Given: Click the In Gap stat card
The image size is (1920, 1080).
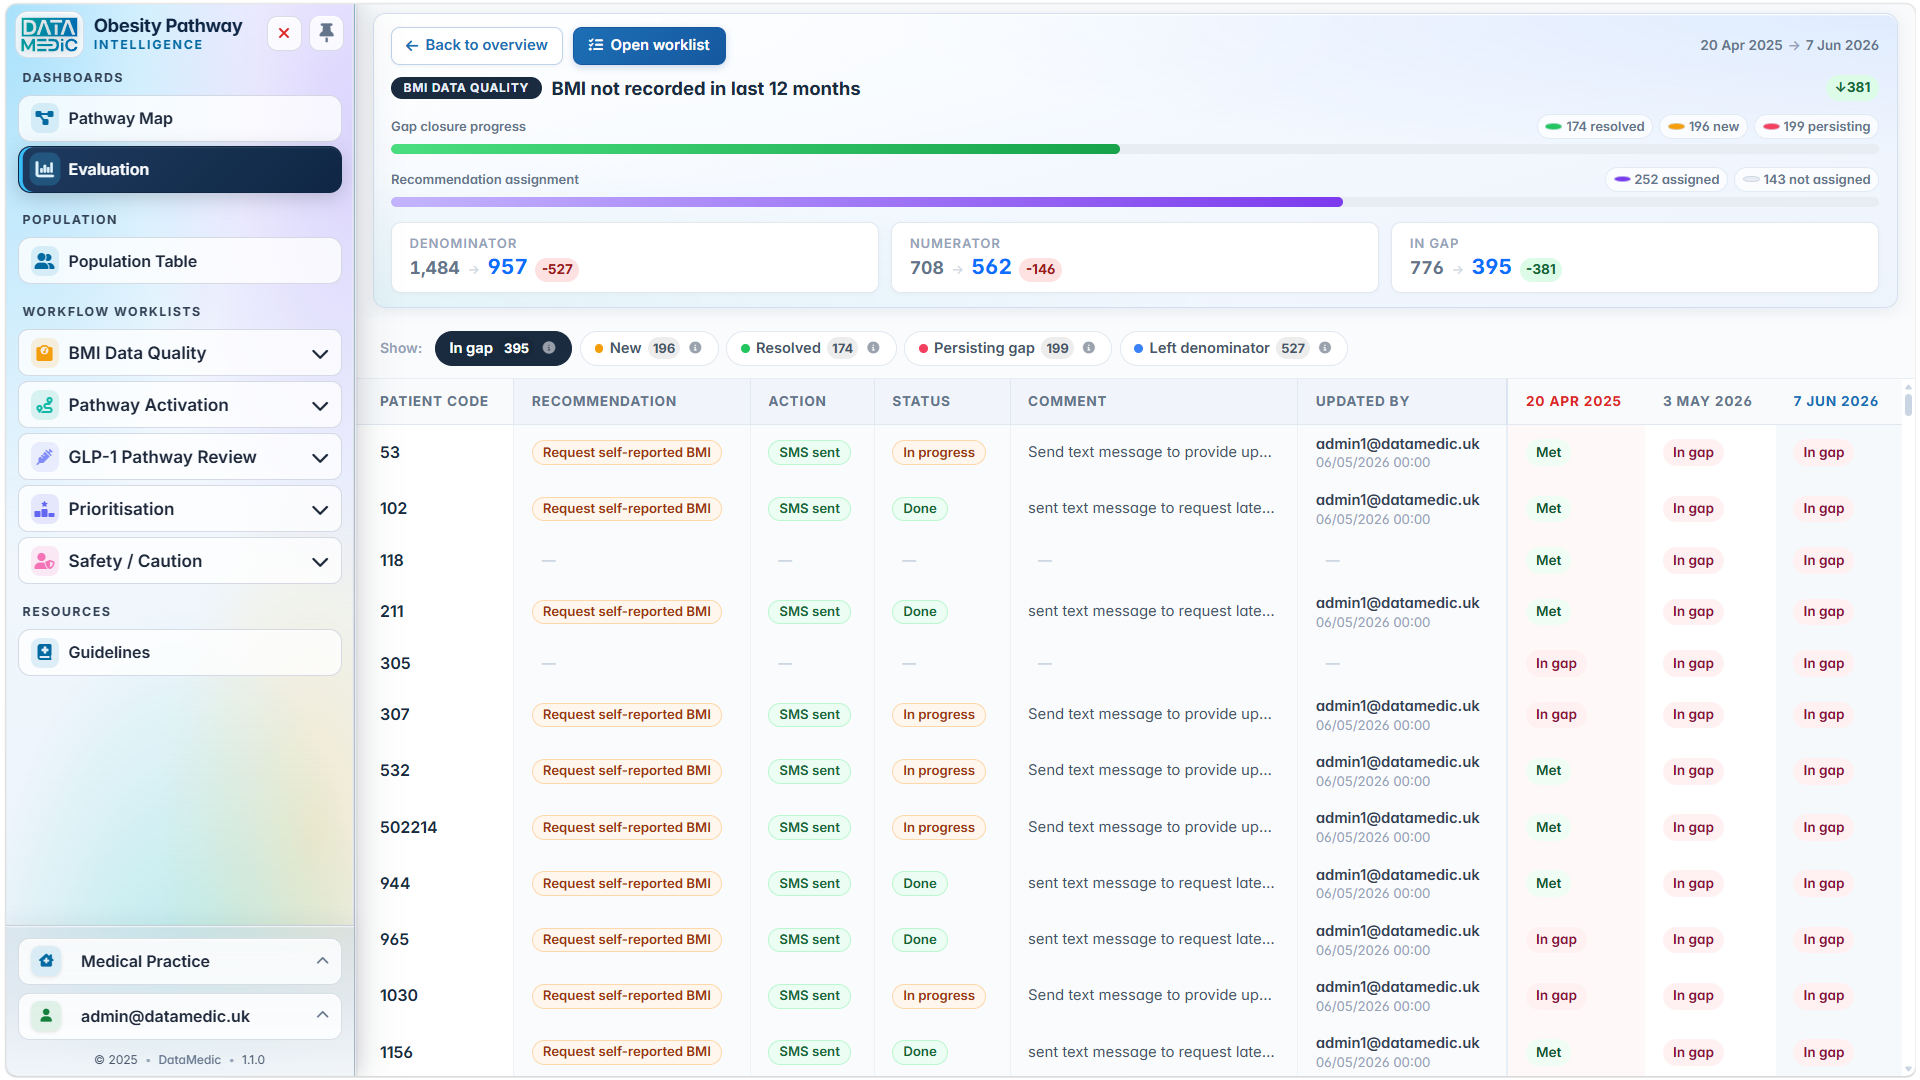Looking at the screenshot, I should point(1634,258).
